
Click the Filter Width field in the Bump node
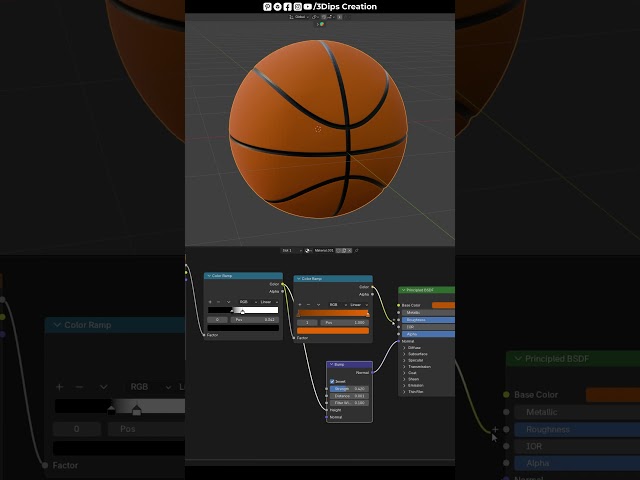[x=349, y=403]
